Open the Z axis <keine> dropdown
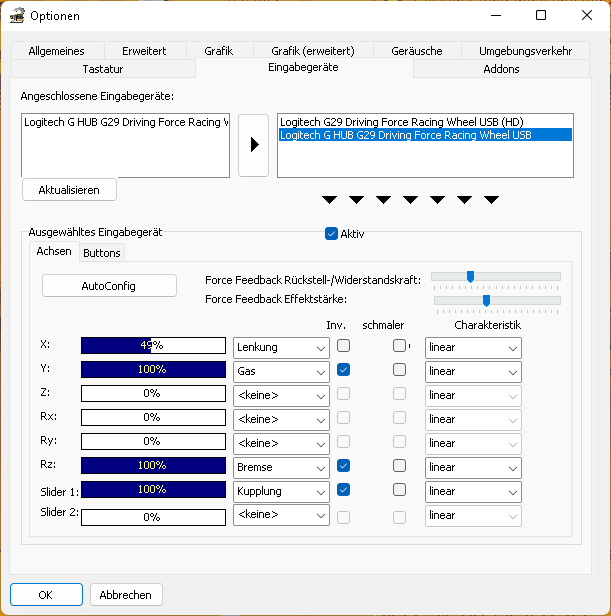611x616 pixels. pos(281,395)
